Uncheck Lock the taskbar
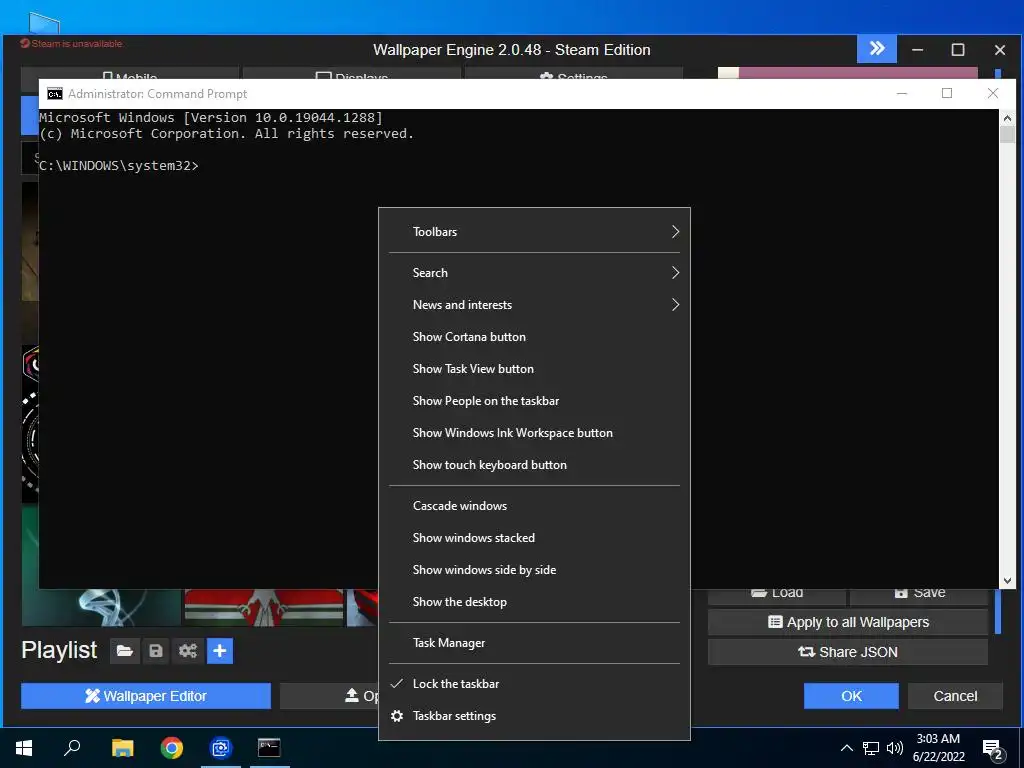 coord(534,684)
